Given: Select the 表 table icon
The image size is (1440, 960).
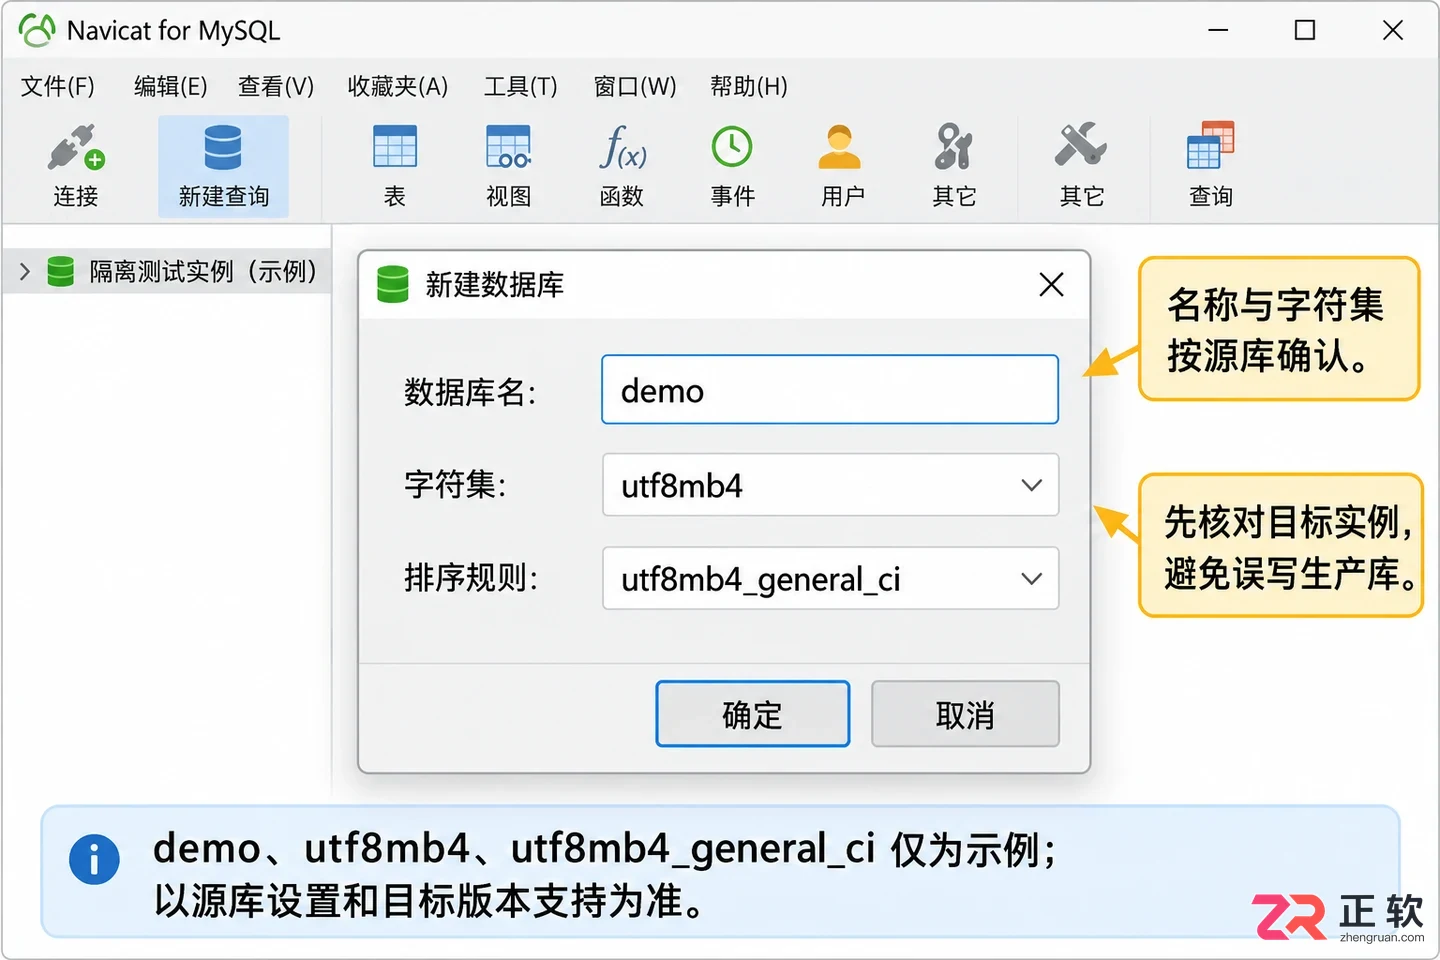Looking at the screenshot, I should [395, 146].
